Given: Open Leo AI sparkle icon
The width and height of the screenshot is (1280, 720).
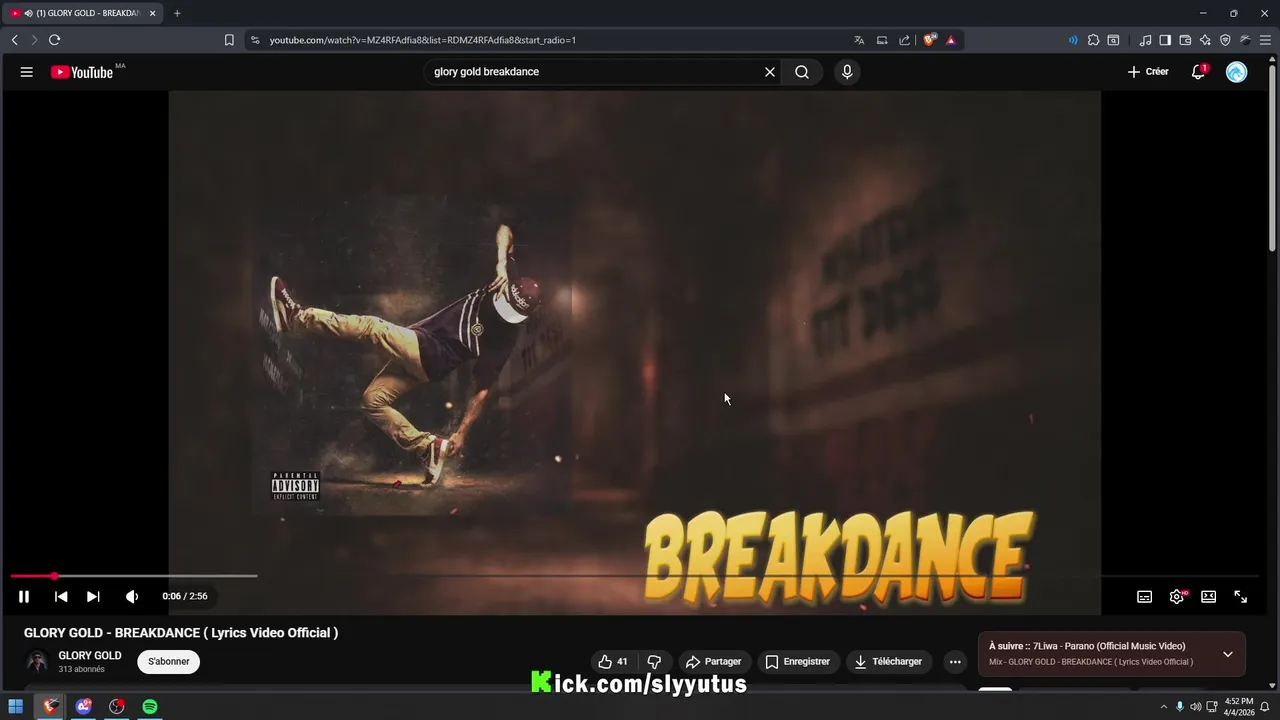Looking at the screenshot, I should tap(1205, 40).
